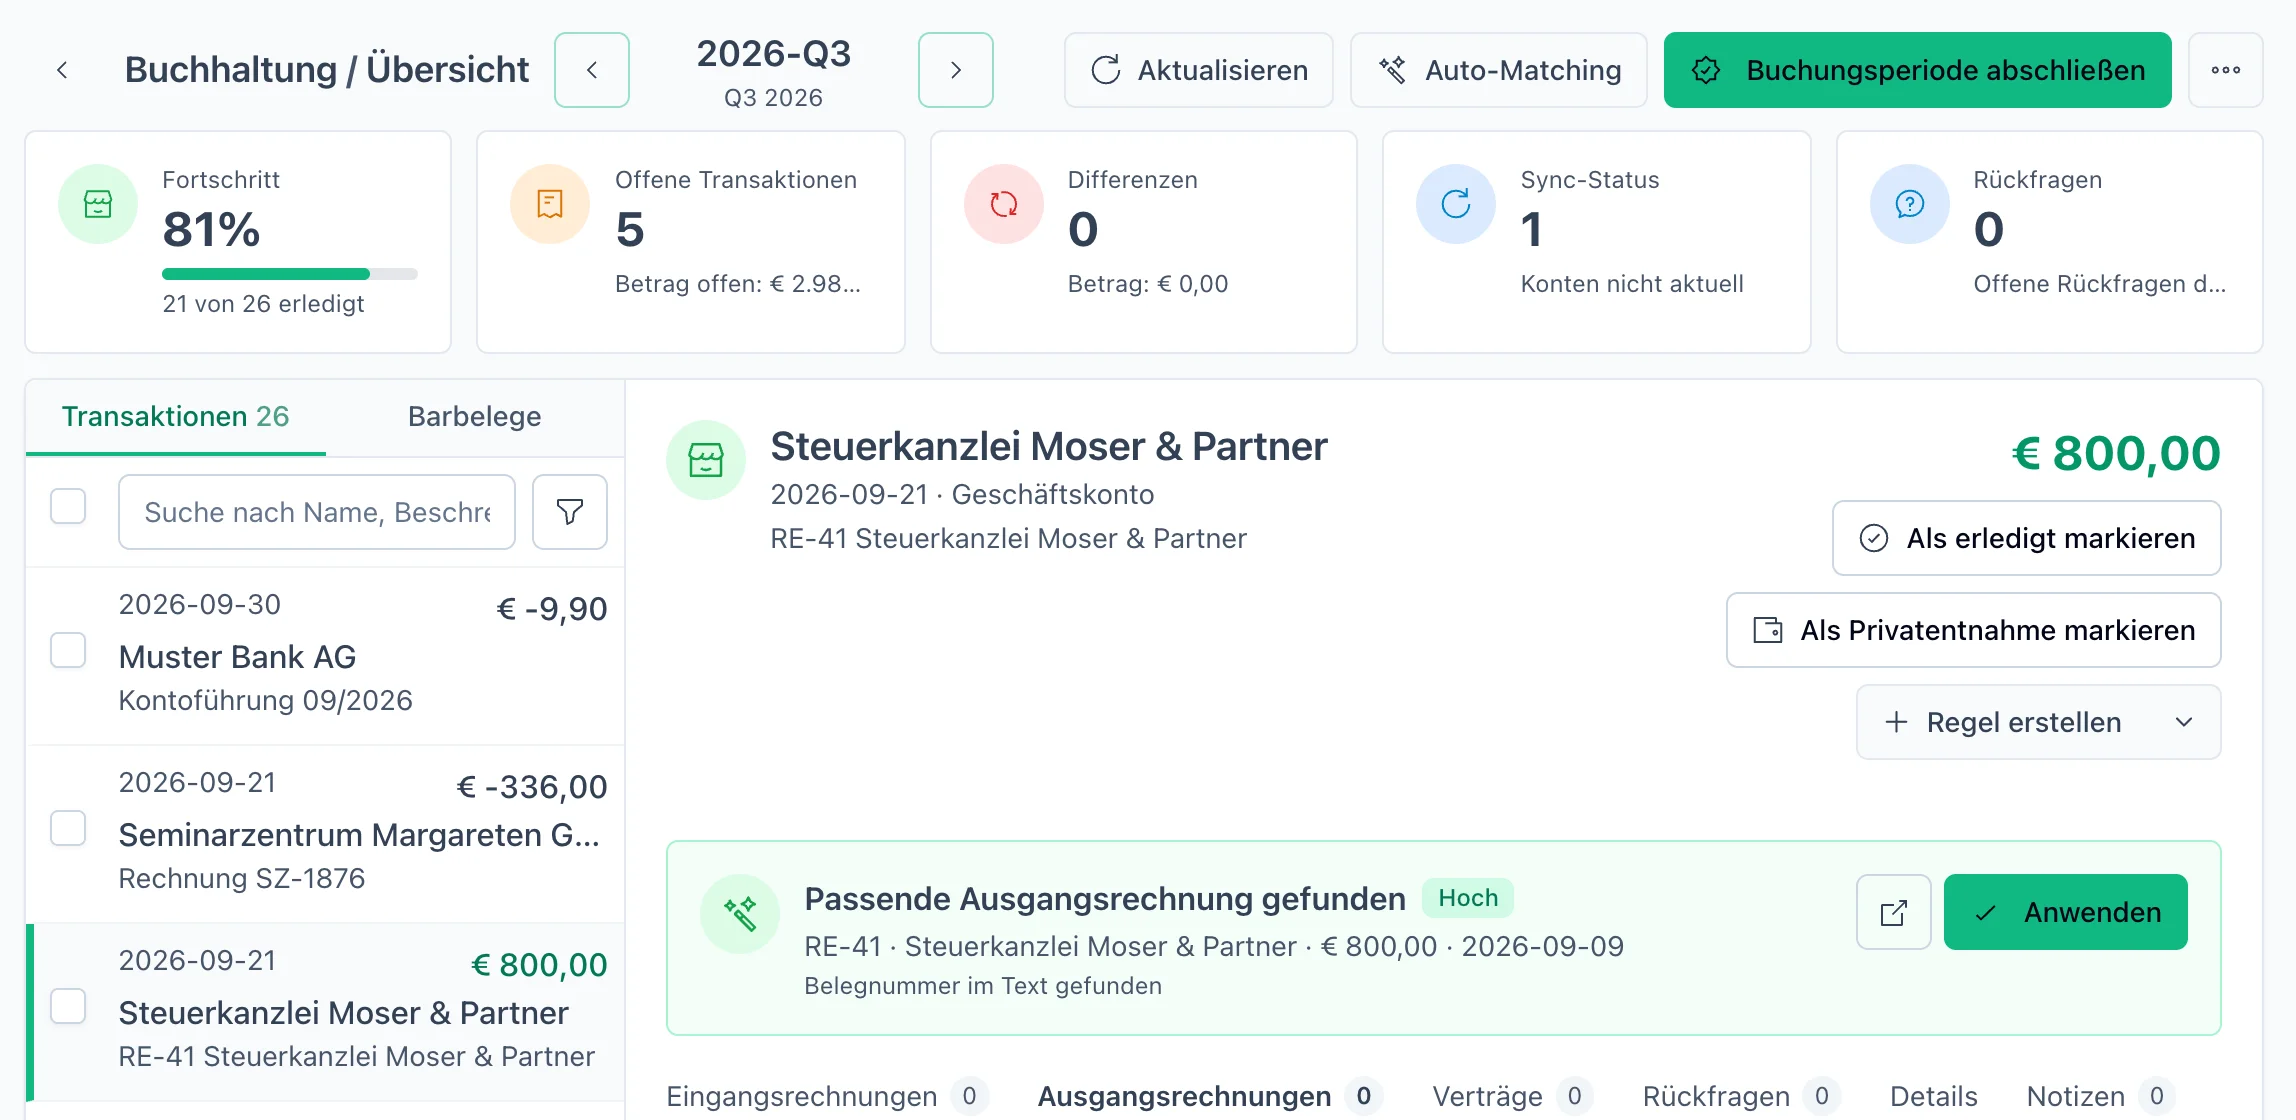The width and height of the screenshot is (2296, 1120).
Task: Check the Muster Bank AG transaction
Action: coord(68,650)
